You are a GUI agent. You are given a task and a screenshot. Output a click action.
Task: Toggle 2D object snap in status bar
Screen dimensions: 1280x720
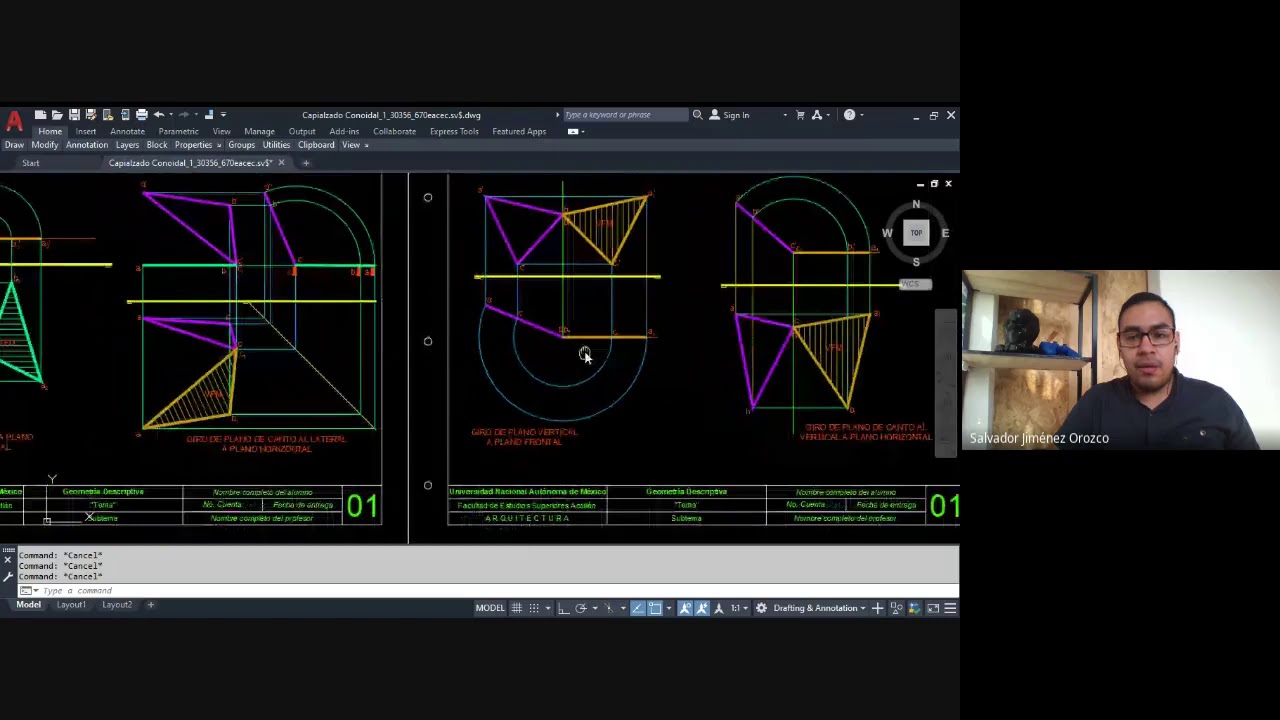[x=655, y=608]
